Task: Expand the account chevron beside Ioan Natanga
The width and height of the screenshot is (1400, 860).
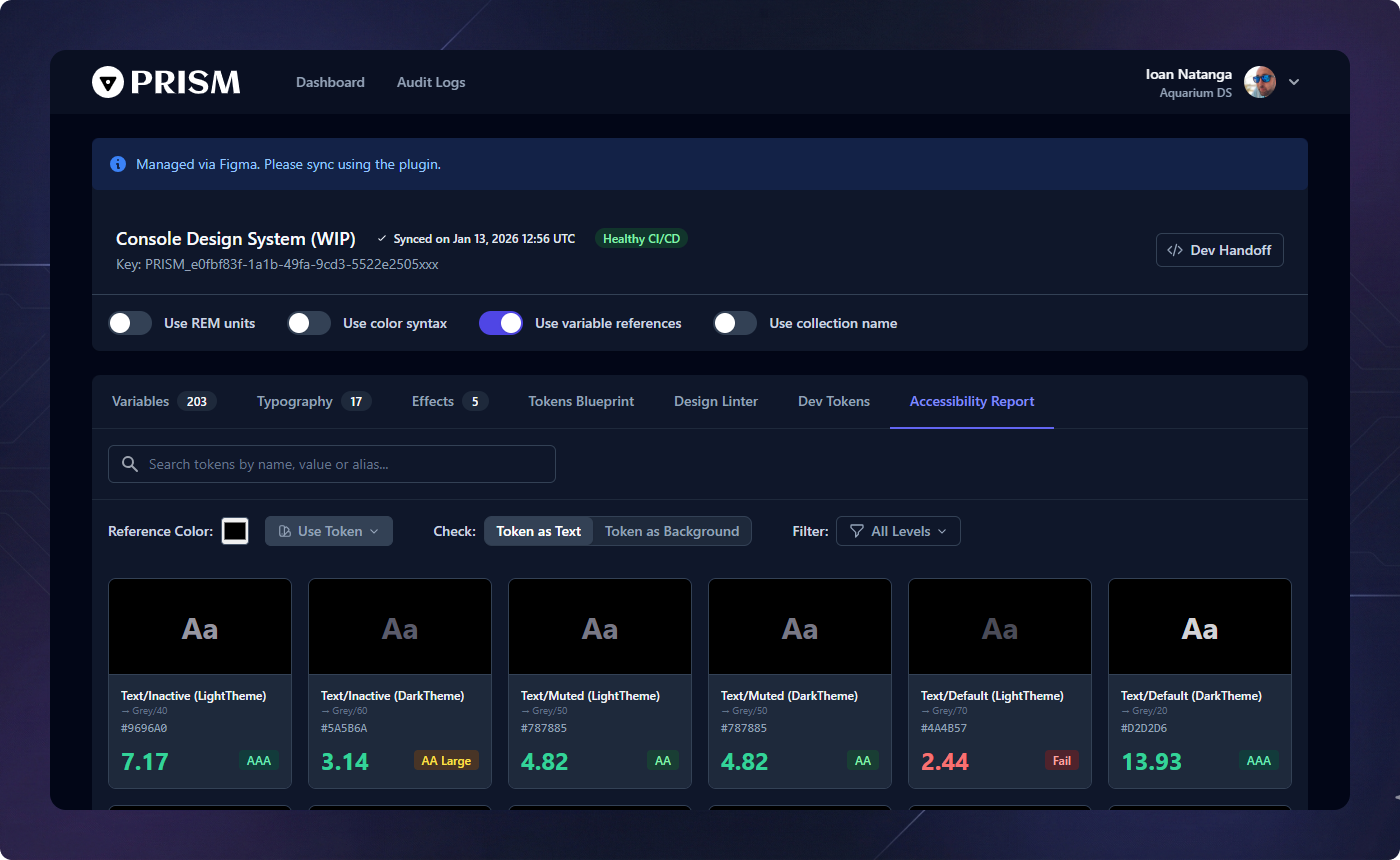Action: (1294, 82)
